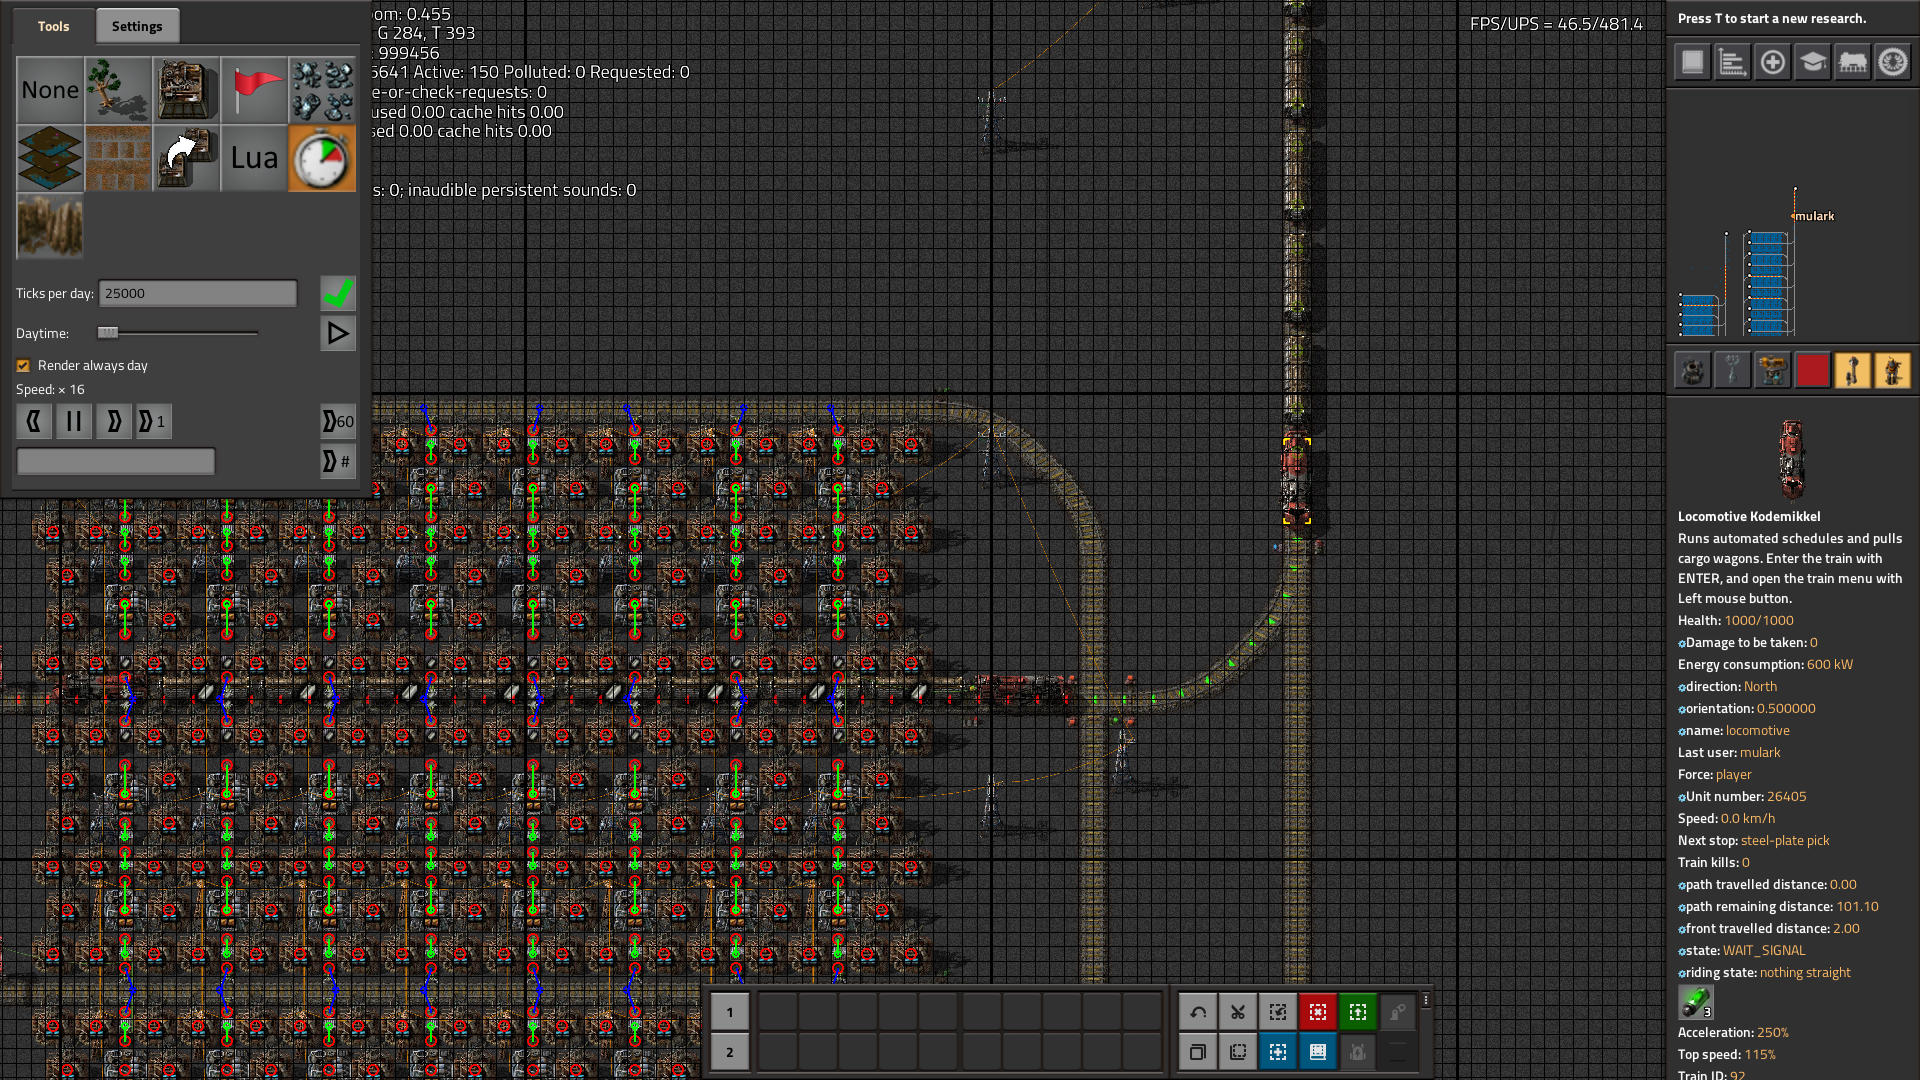Viewport: 1920px width, 1080px height.
Task: Toggle red pollution overlay on minimap
Action: [x=1813, y=371]
